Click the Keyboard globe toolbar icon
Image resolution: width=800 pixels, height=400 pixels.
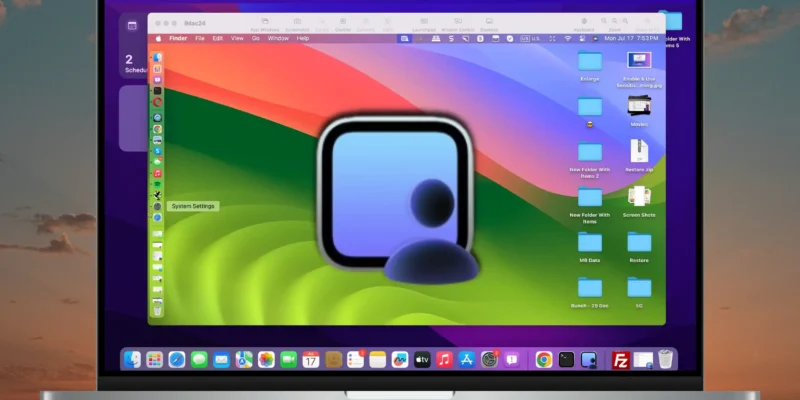point(584,21)
